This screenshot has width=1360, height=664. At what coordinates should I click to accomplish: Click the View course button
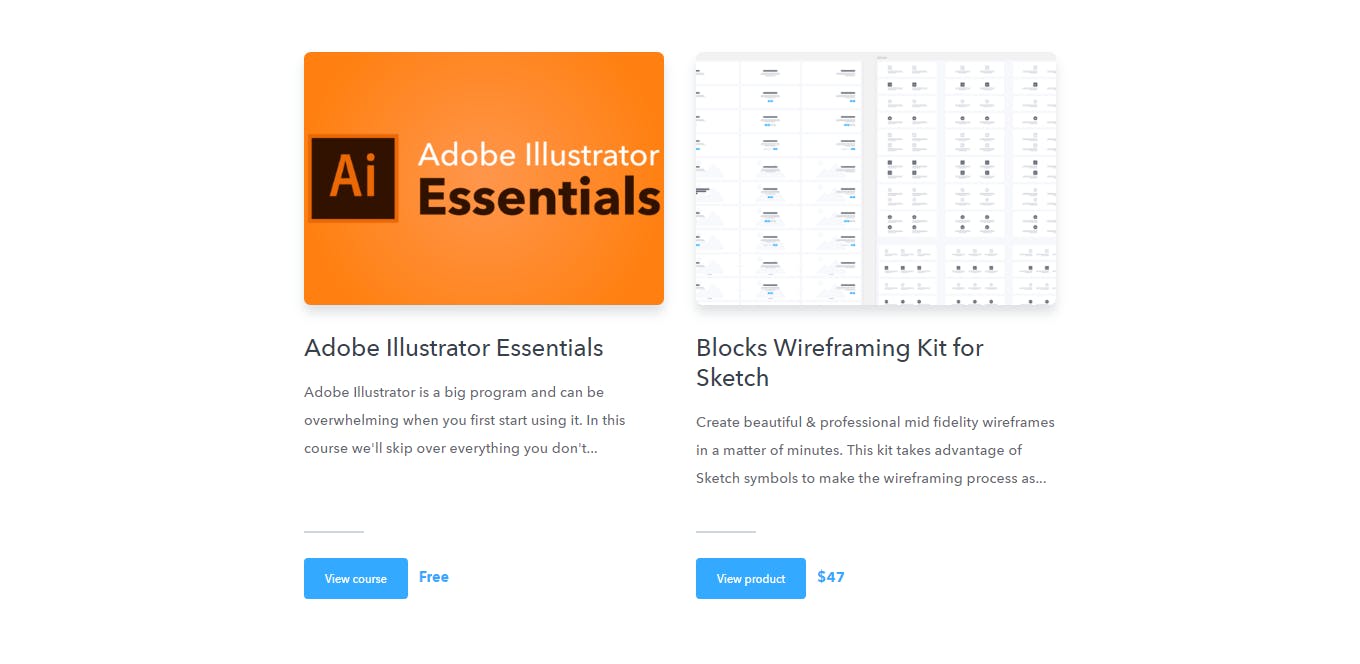click(356, 578)
